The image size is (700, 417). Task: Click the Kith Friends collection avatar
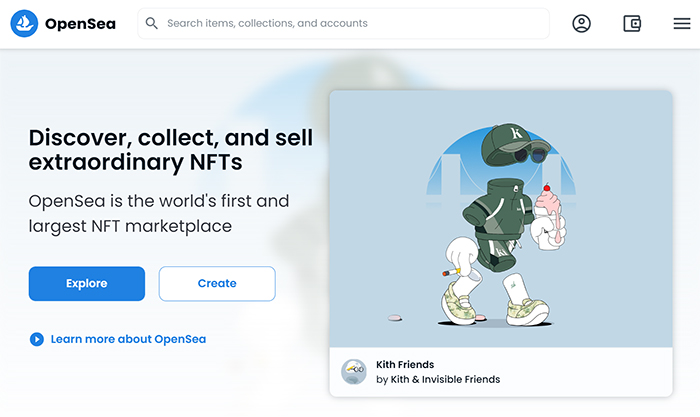coord(354,372)
